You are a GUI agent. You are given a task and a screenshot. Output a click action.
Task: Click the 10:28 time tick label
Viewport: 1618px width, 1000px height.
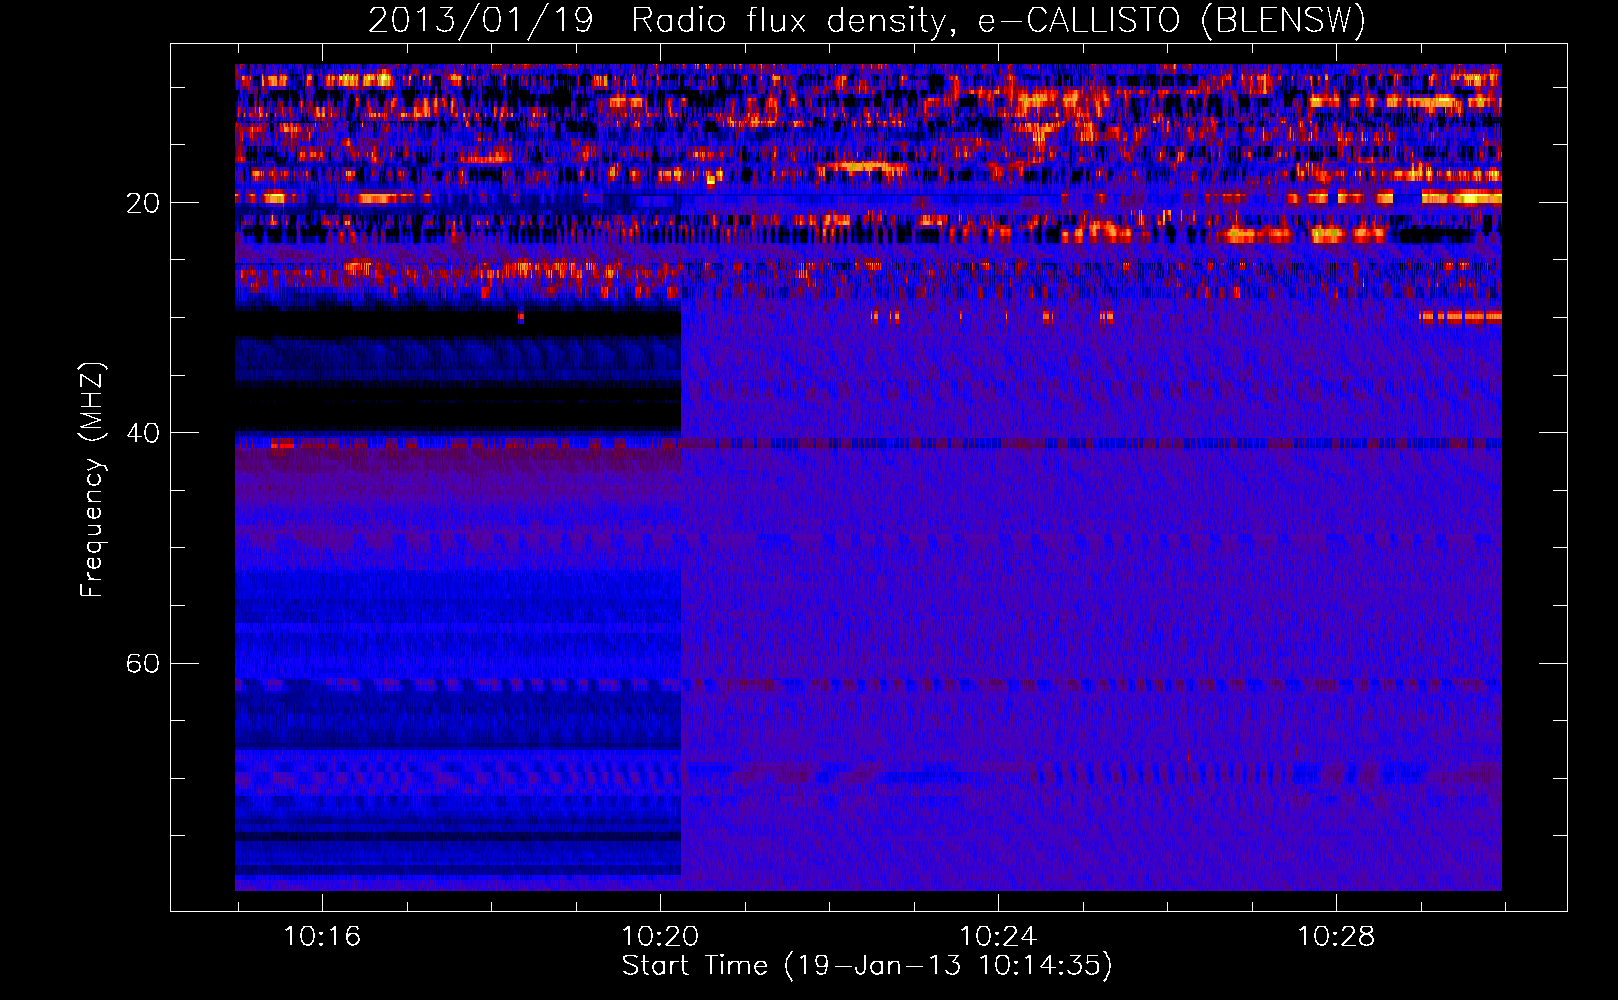[x=1336, y=937]
